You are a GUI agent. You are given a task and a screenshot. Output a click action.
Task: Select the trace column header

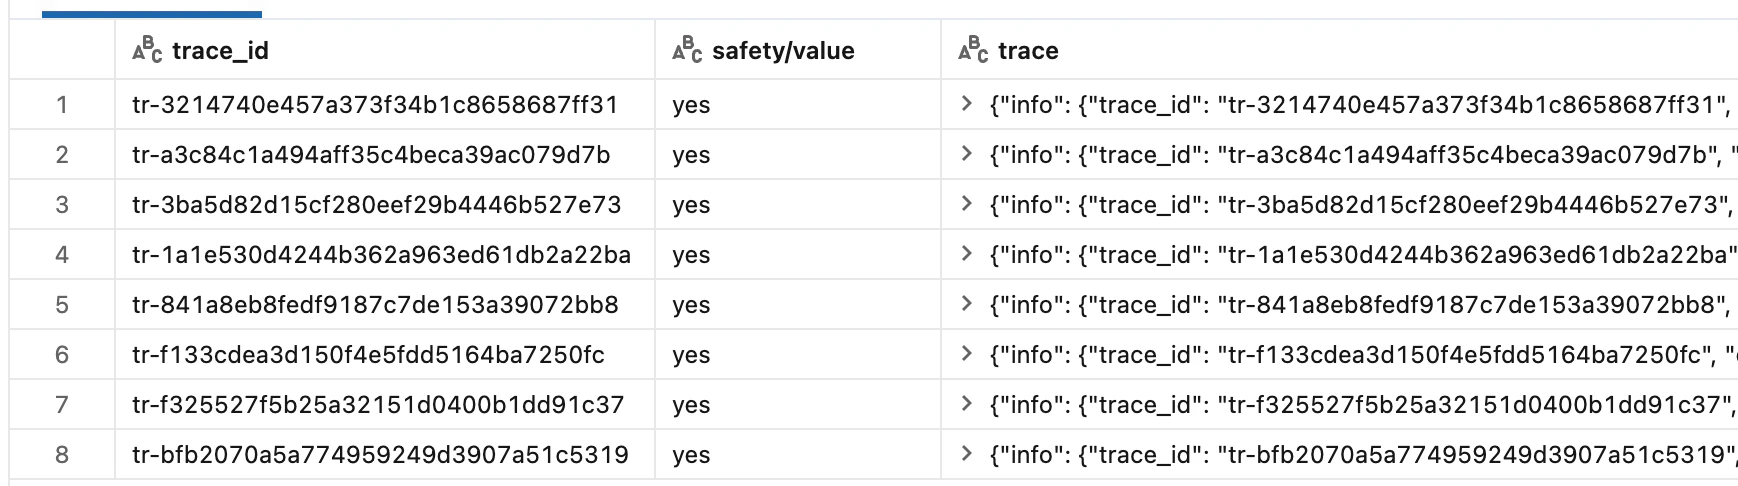[x=1028, y=51]
